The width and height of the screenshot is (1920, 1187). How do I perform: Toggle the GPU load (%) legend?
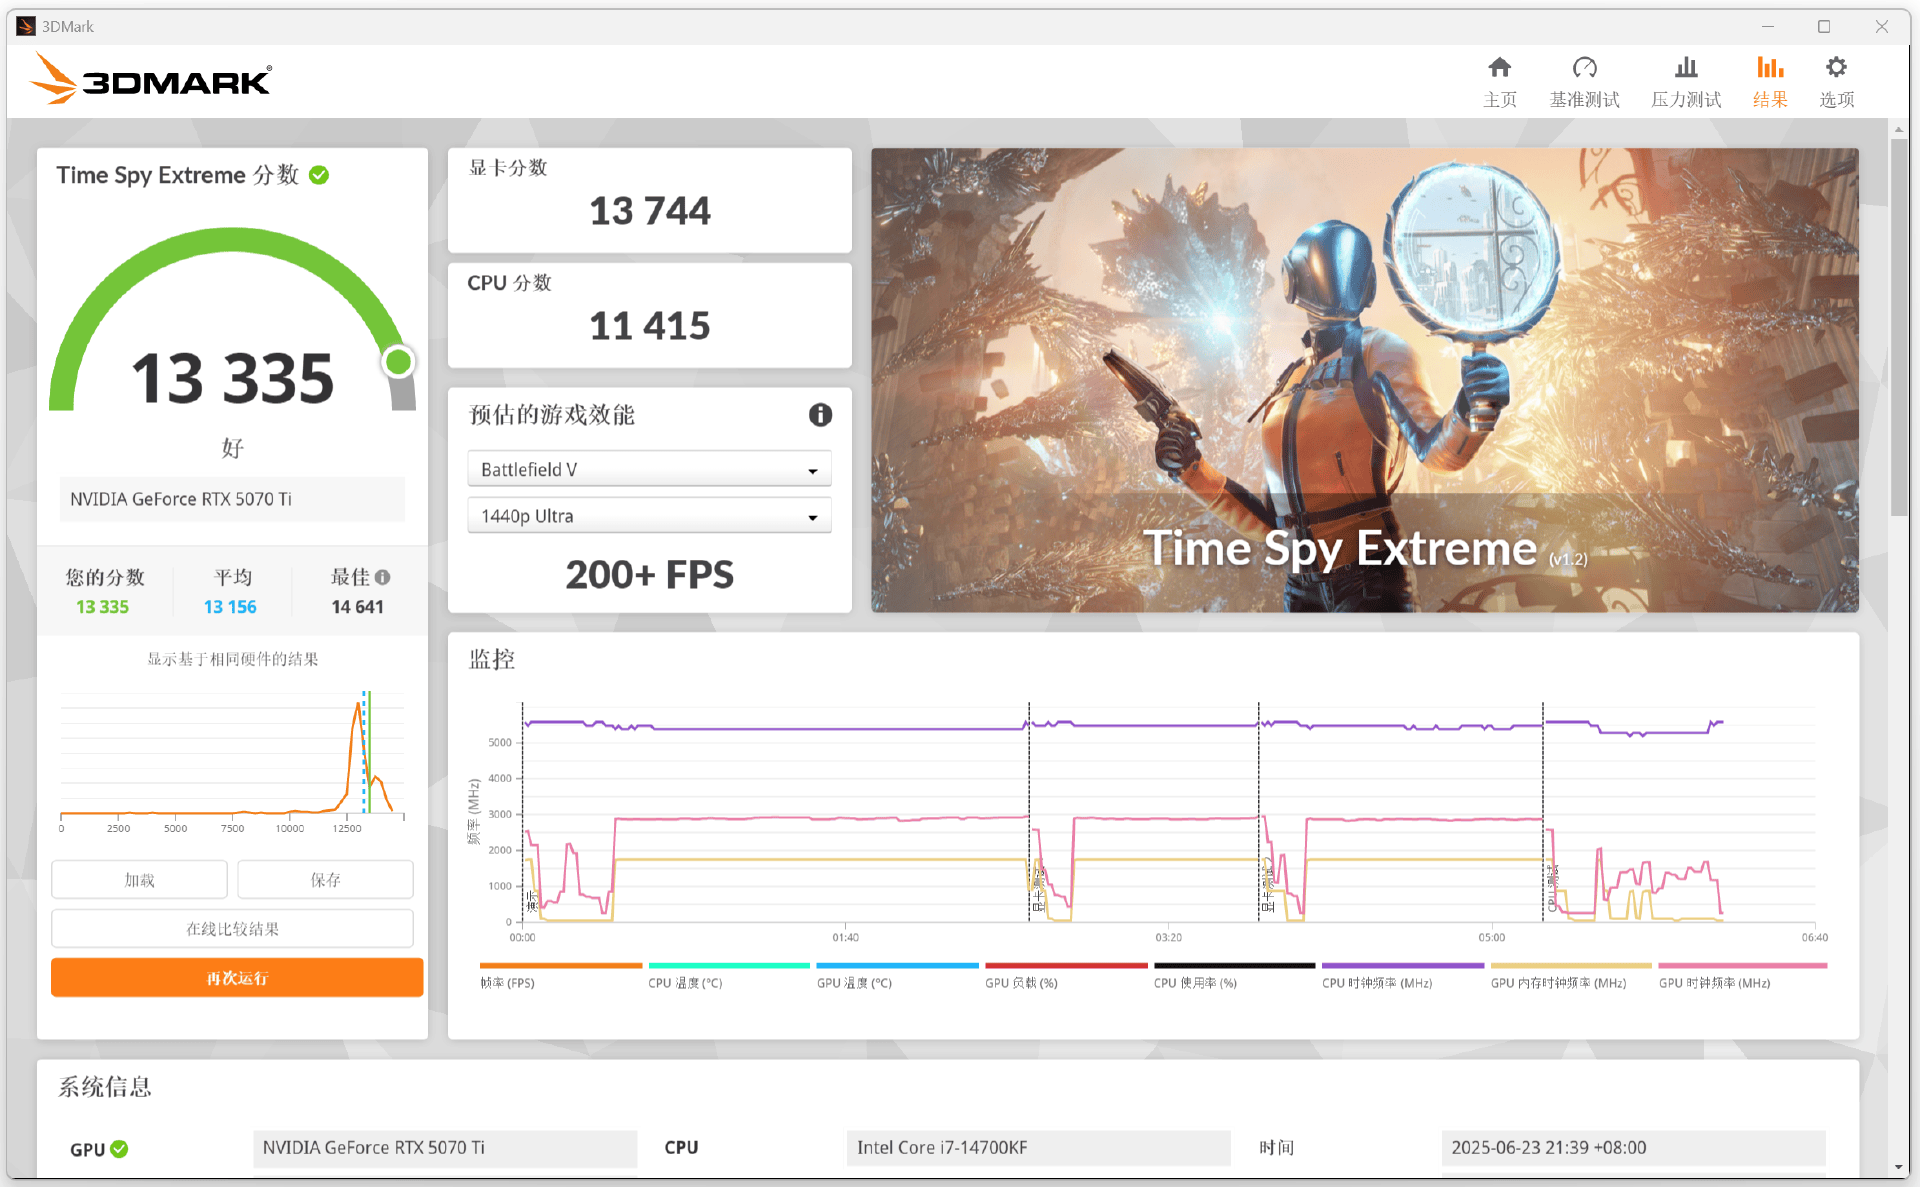[1066, 976]
